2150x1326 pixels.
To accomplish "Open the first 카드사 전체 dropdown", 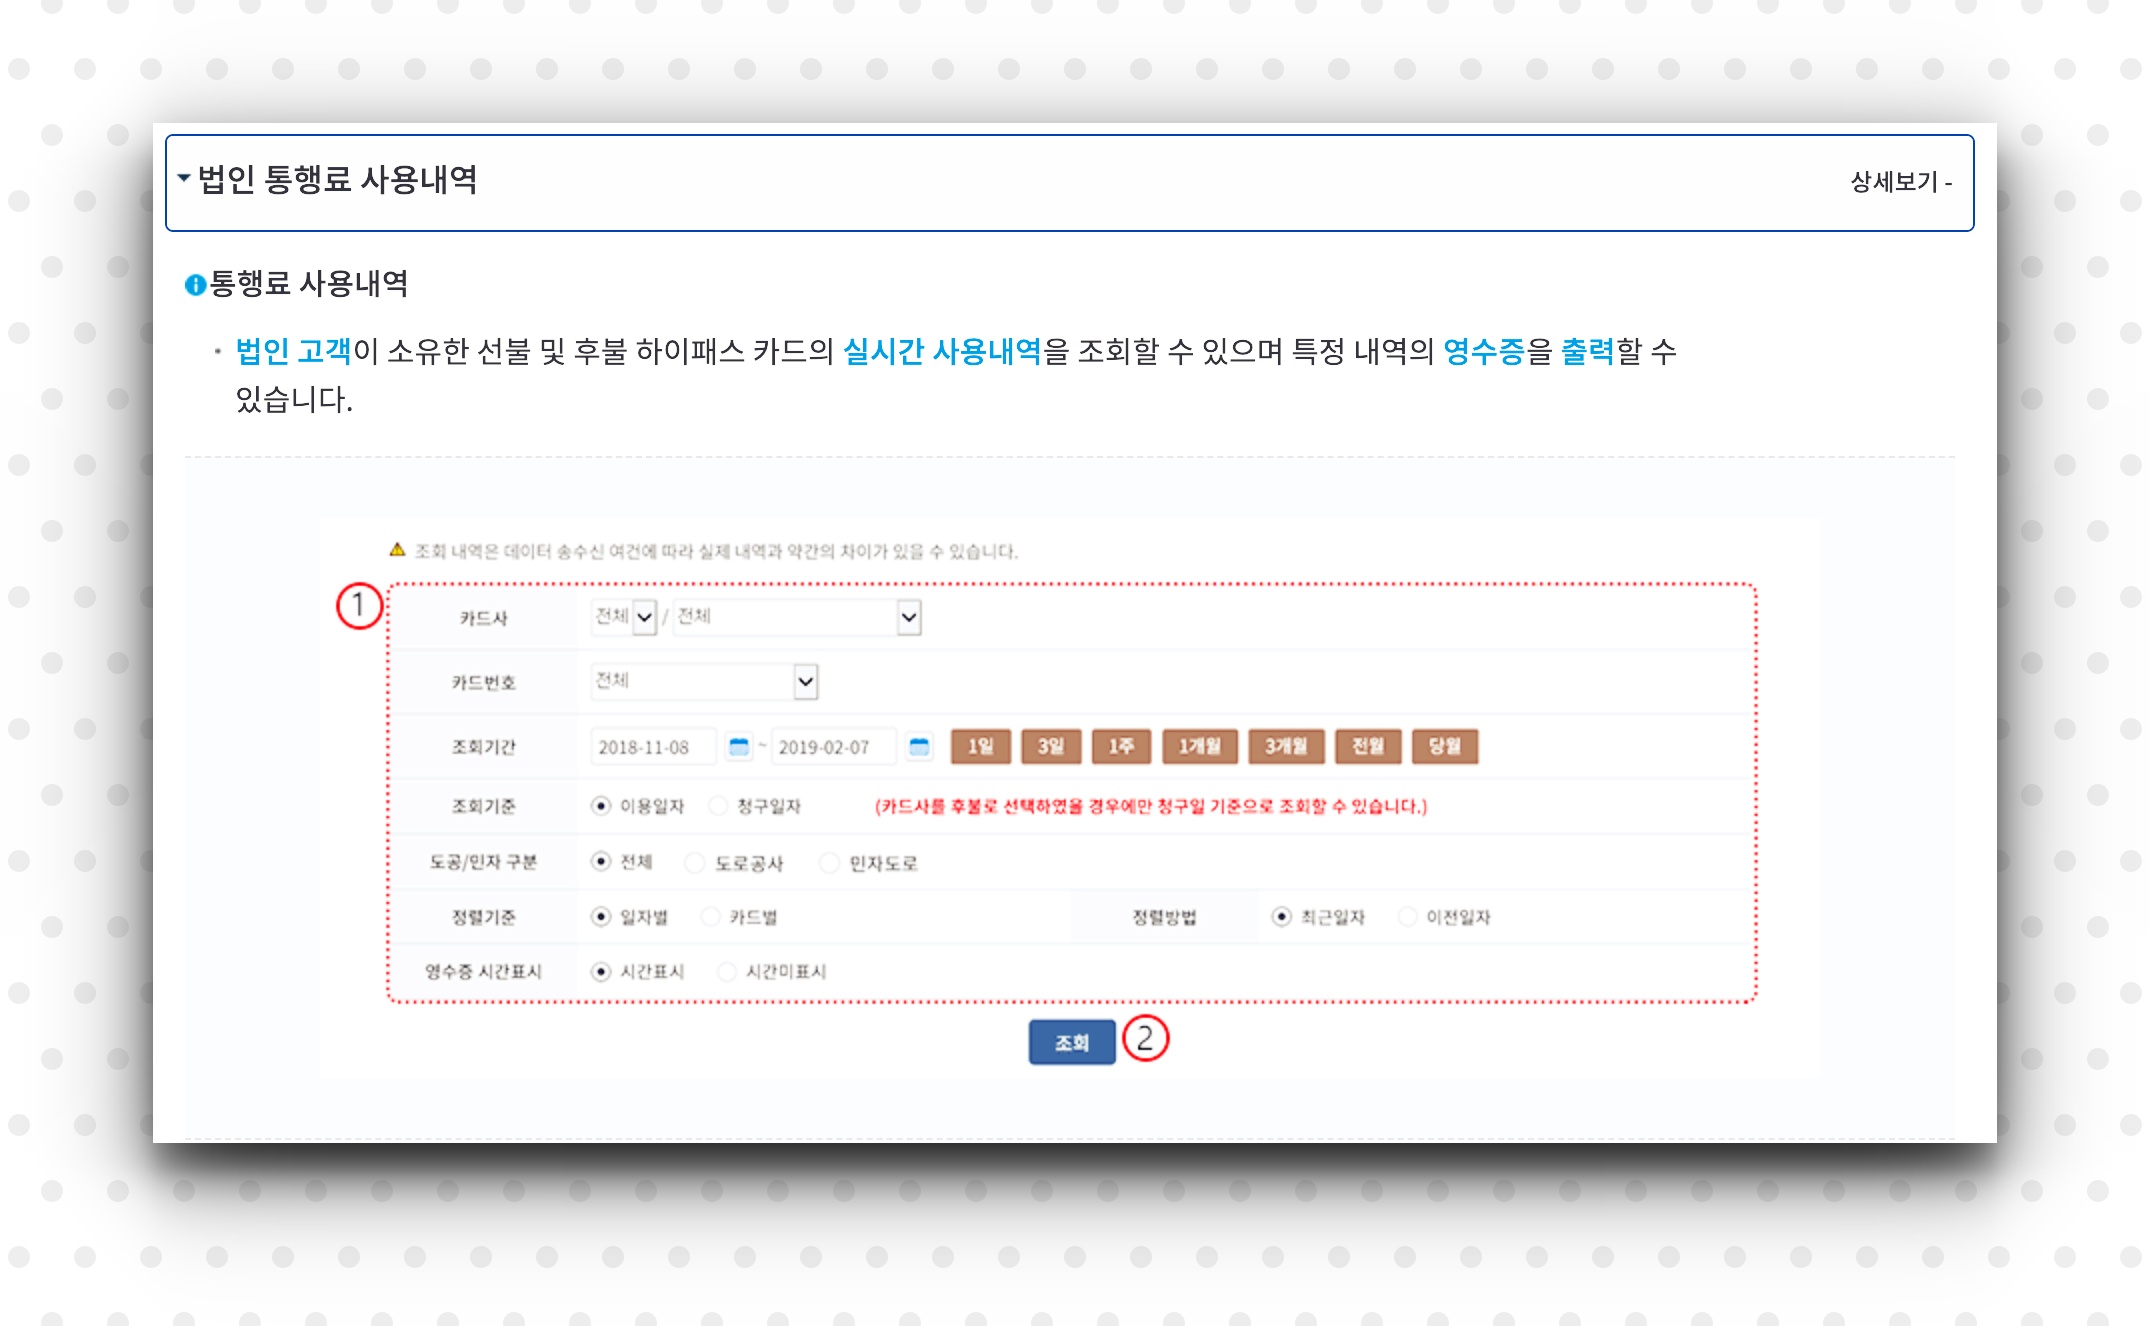I will [x=624, y=617].
